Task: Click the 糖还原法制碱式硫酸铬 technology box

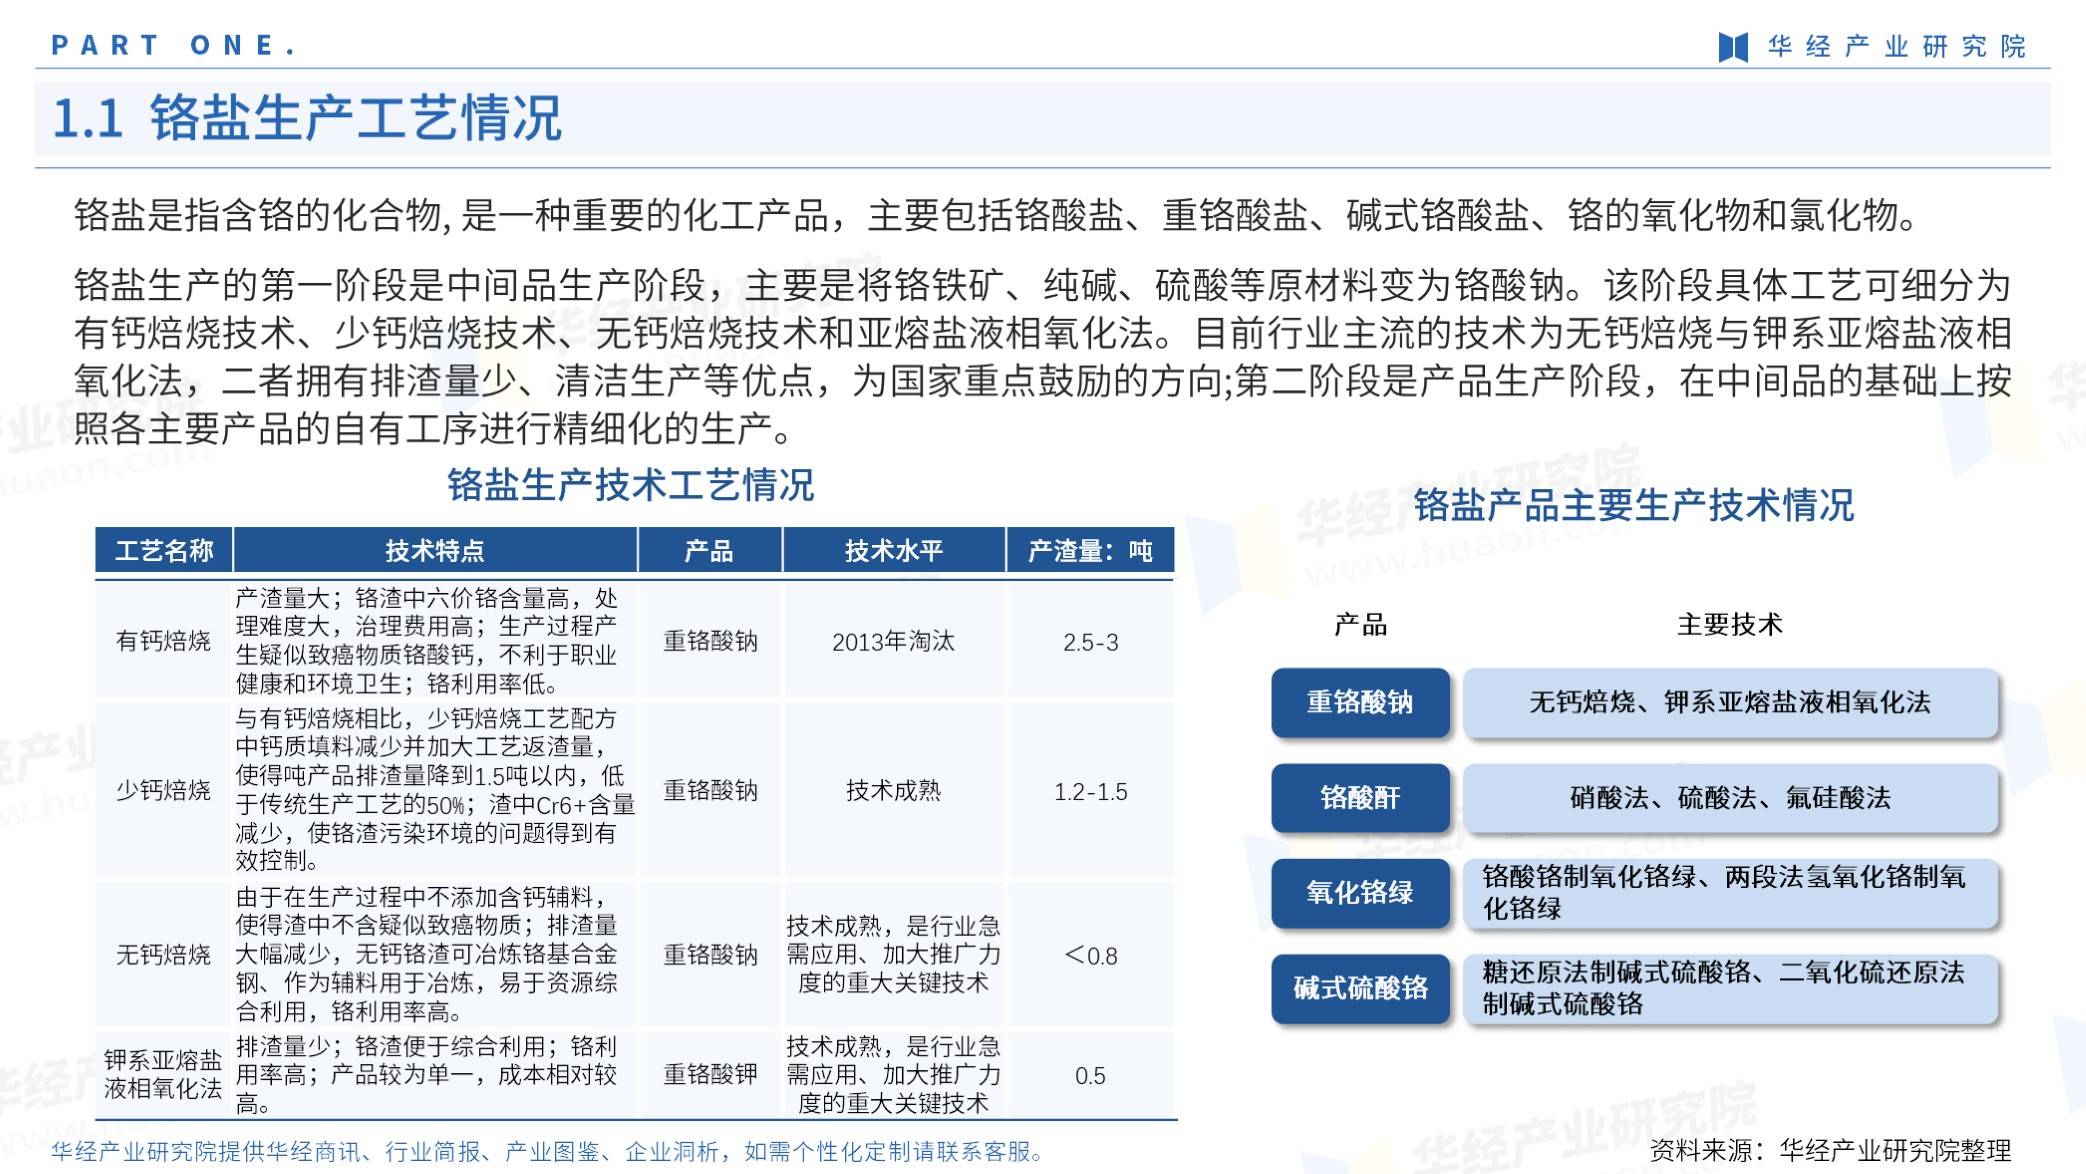Action: point(1730,989)
